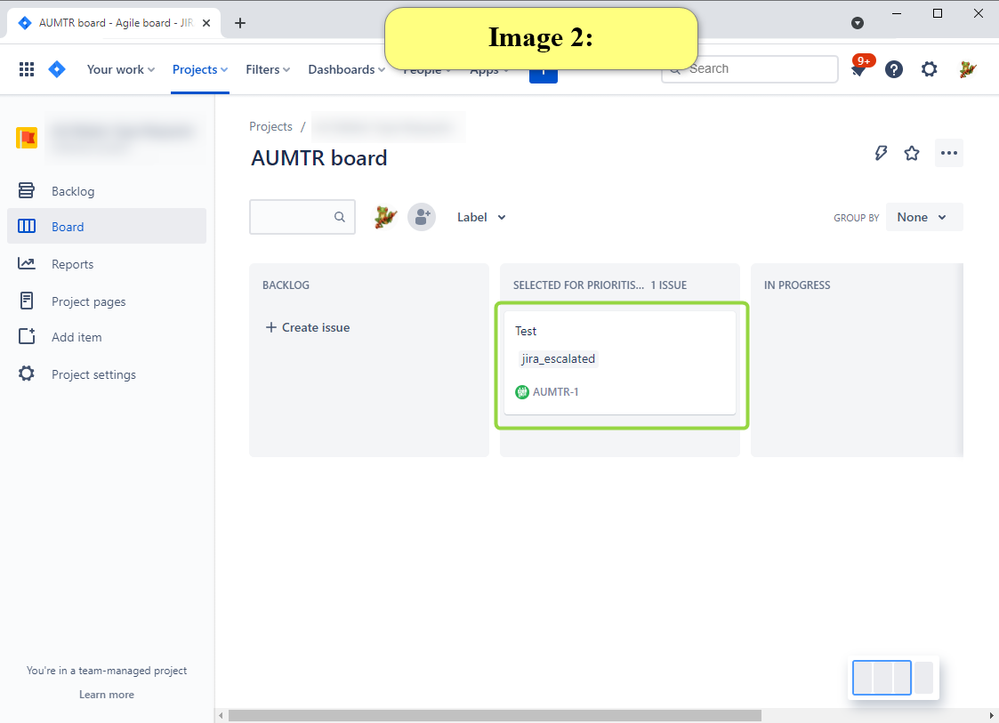Open the Group By None dropdown
The height and width of the screenshot is (723, 999).
click(x=924, y=217)
